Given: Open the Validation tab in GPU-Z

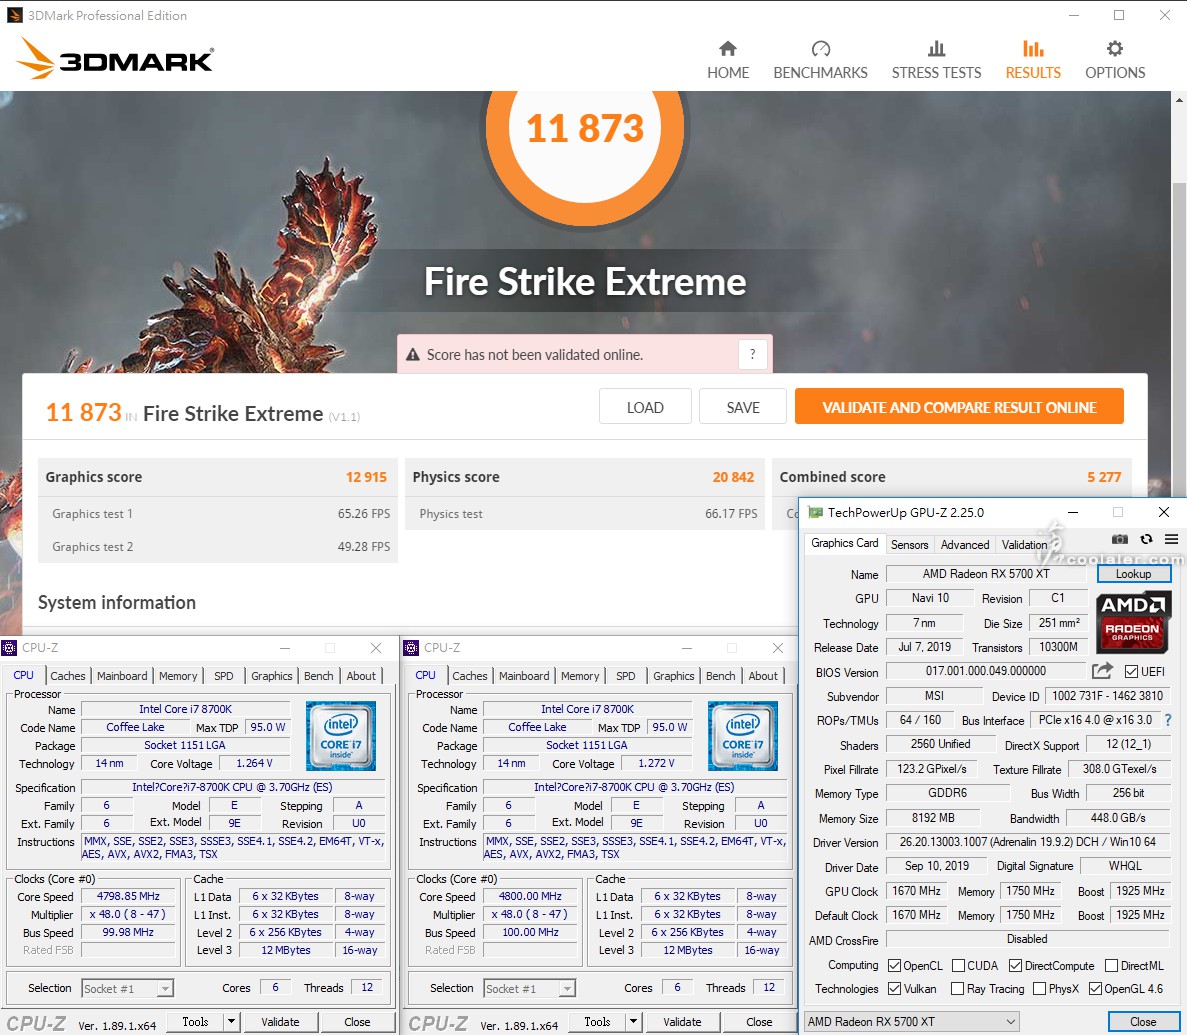Looking at the screenshot, I should (1024, 544).
